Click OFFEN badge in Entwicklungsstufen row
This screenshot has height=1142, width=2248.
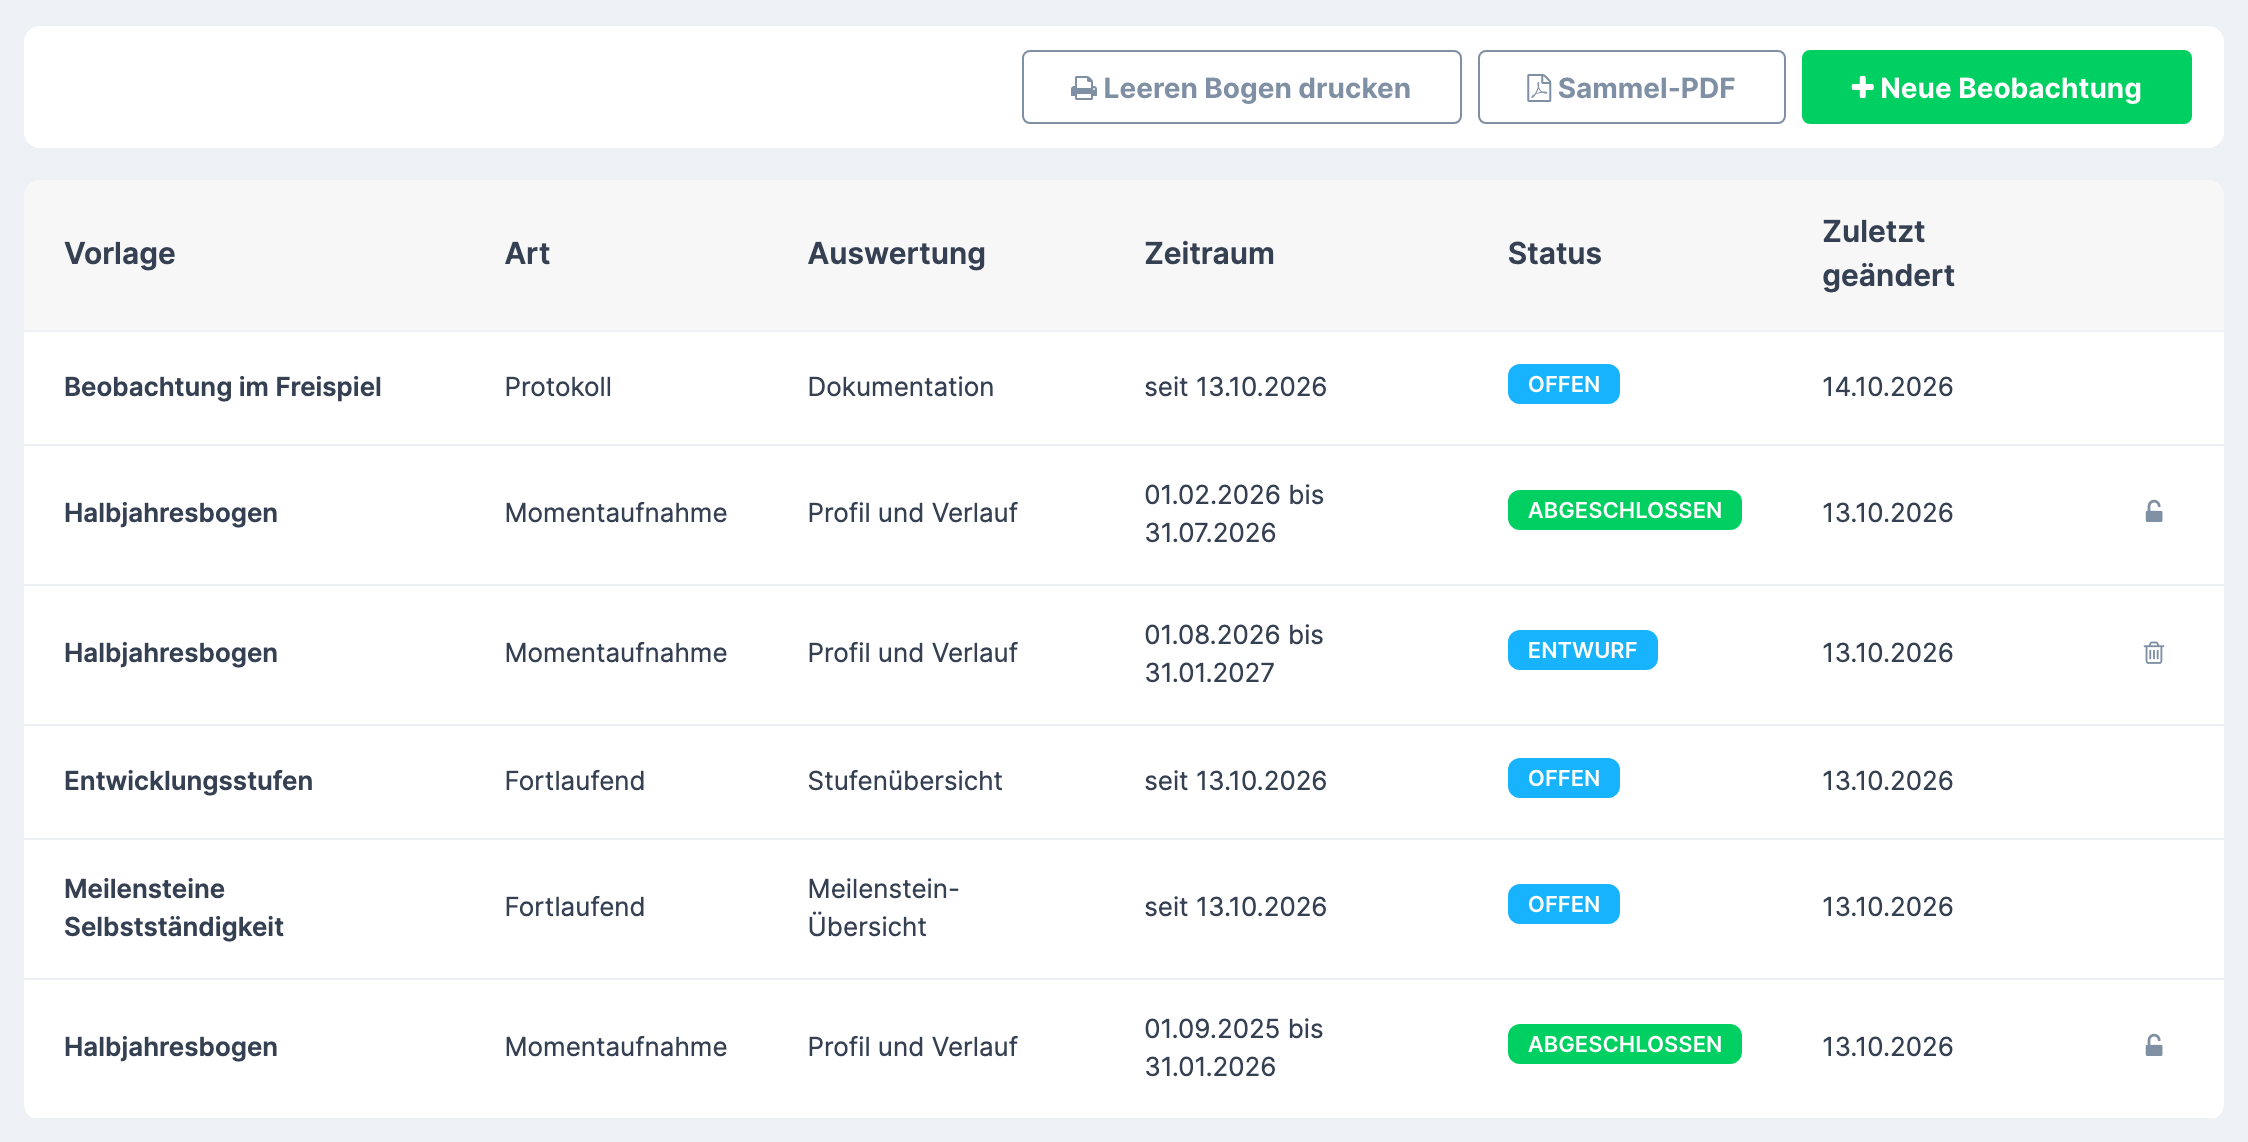(1563, 778)
